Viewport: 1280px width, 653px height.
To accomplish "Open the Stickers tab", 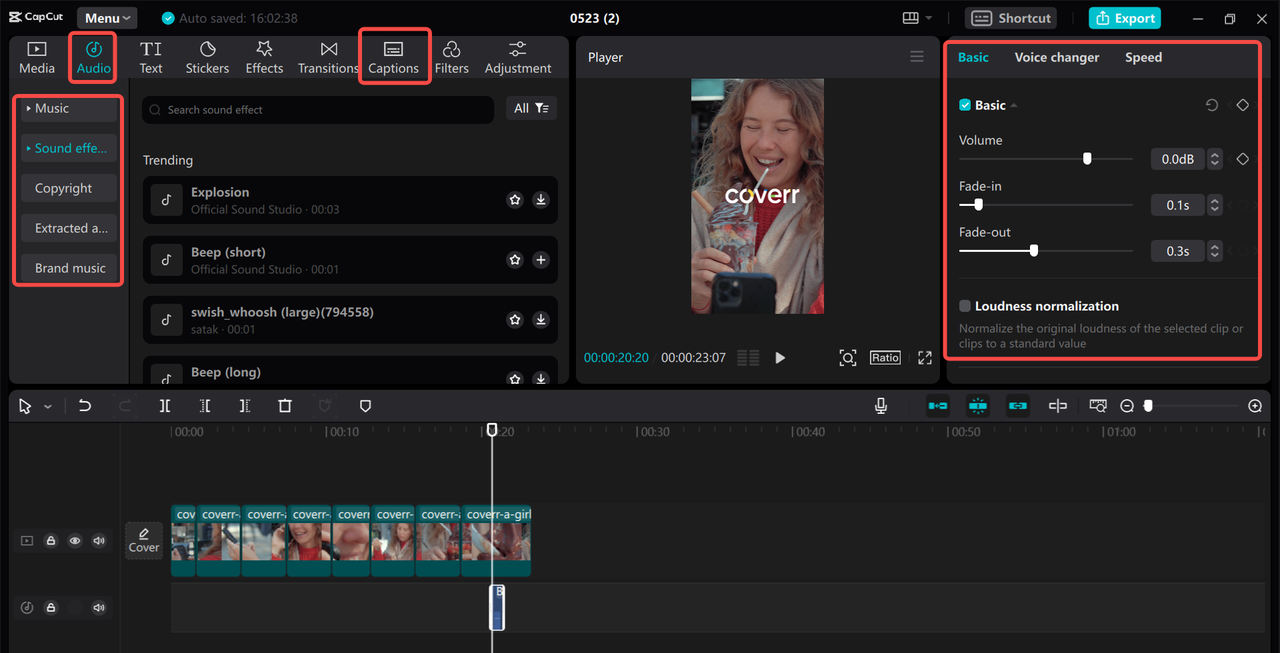I will click(207, 58).
